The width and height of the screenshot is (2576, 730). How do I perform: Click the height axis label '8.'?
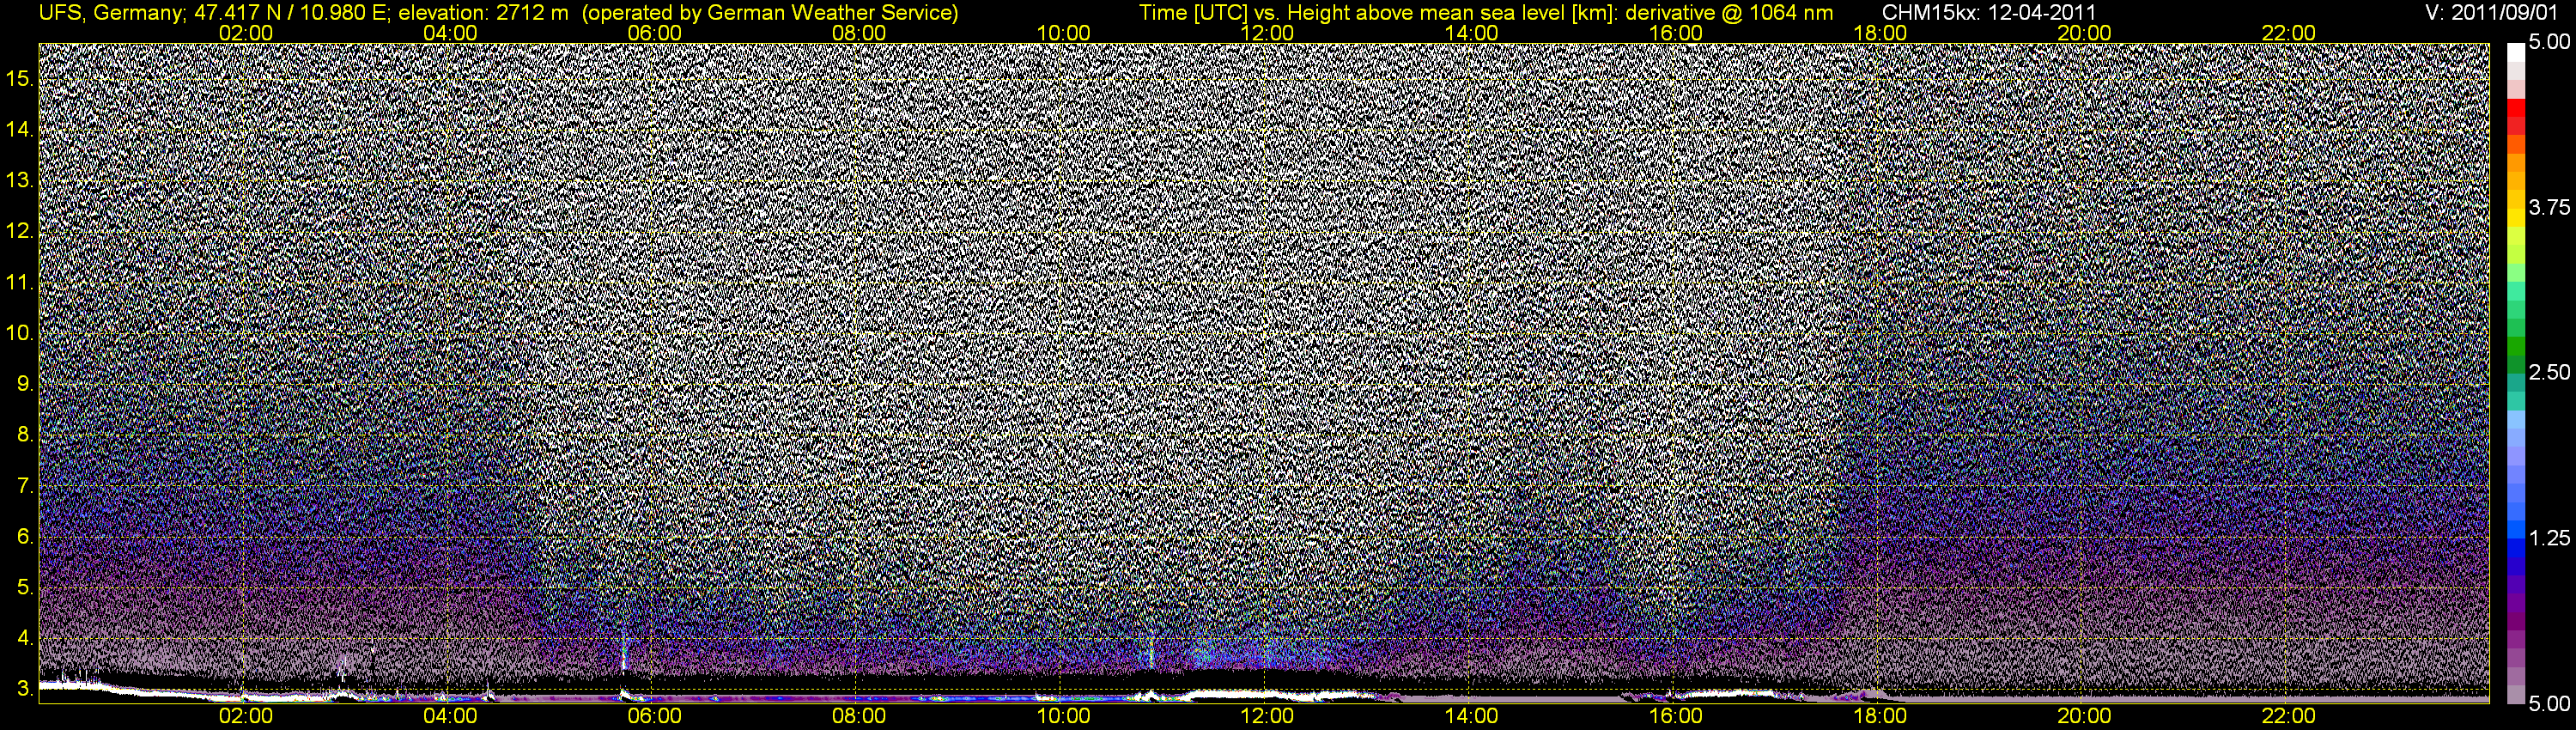(25, 435)
